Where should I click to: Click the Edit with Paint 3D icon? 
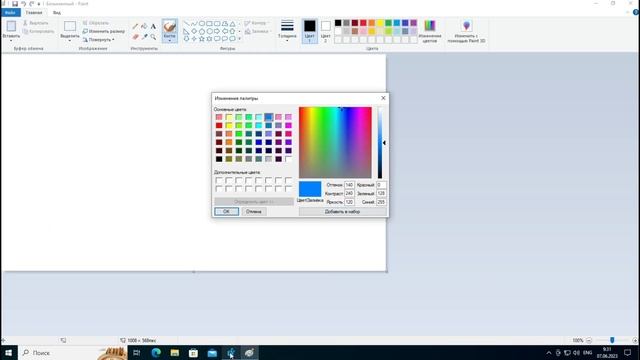click(466, 26)
